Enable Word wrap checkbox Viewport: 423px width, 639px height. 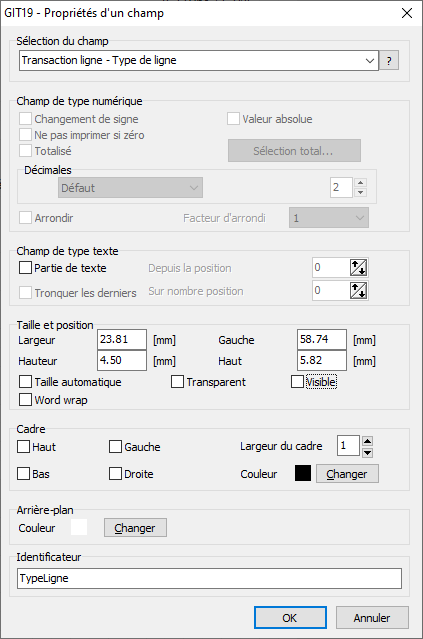[x=25, y=400]
